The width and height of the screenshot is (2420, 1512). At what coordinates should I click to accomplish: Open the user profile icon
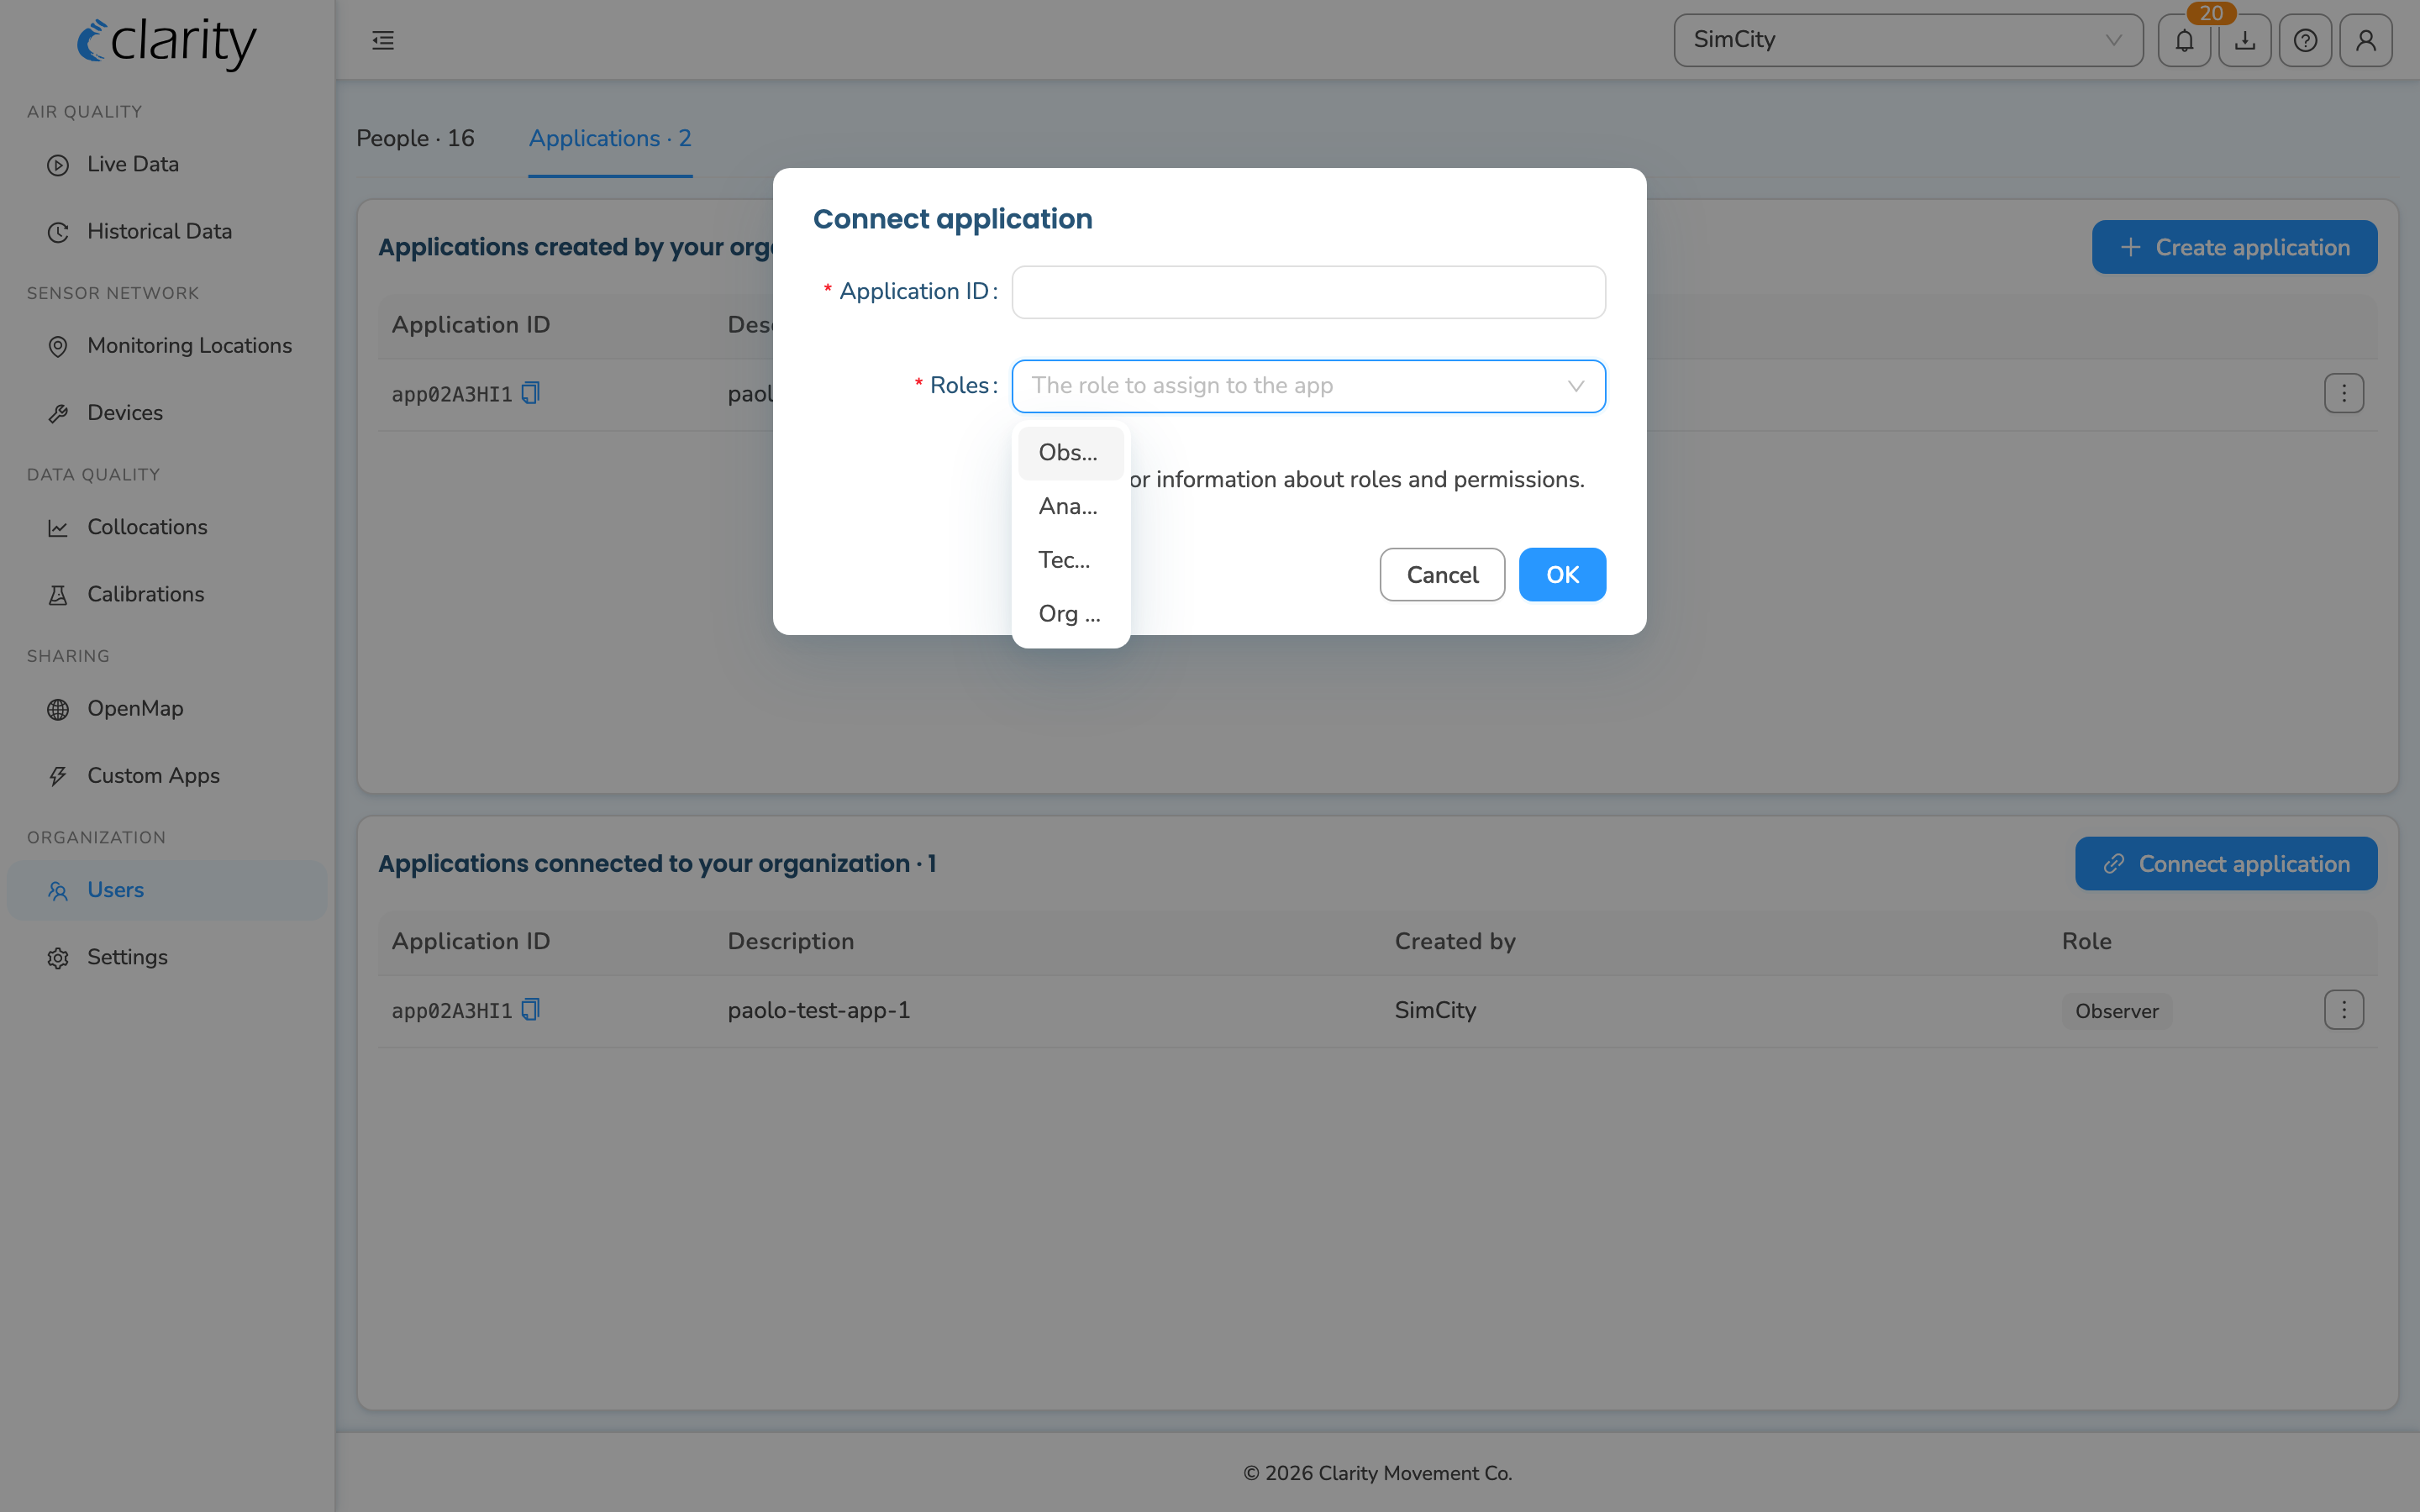[2366, 40]
